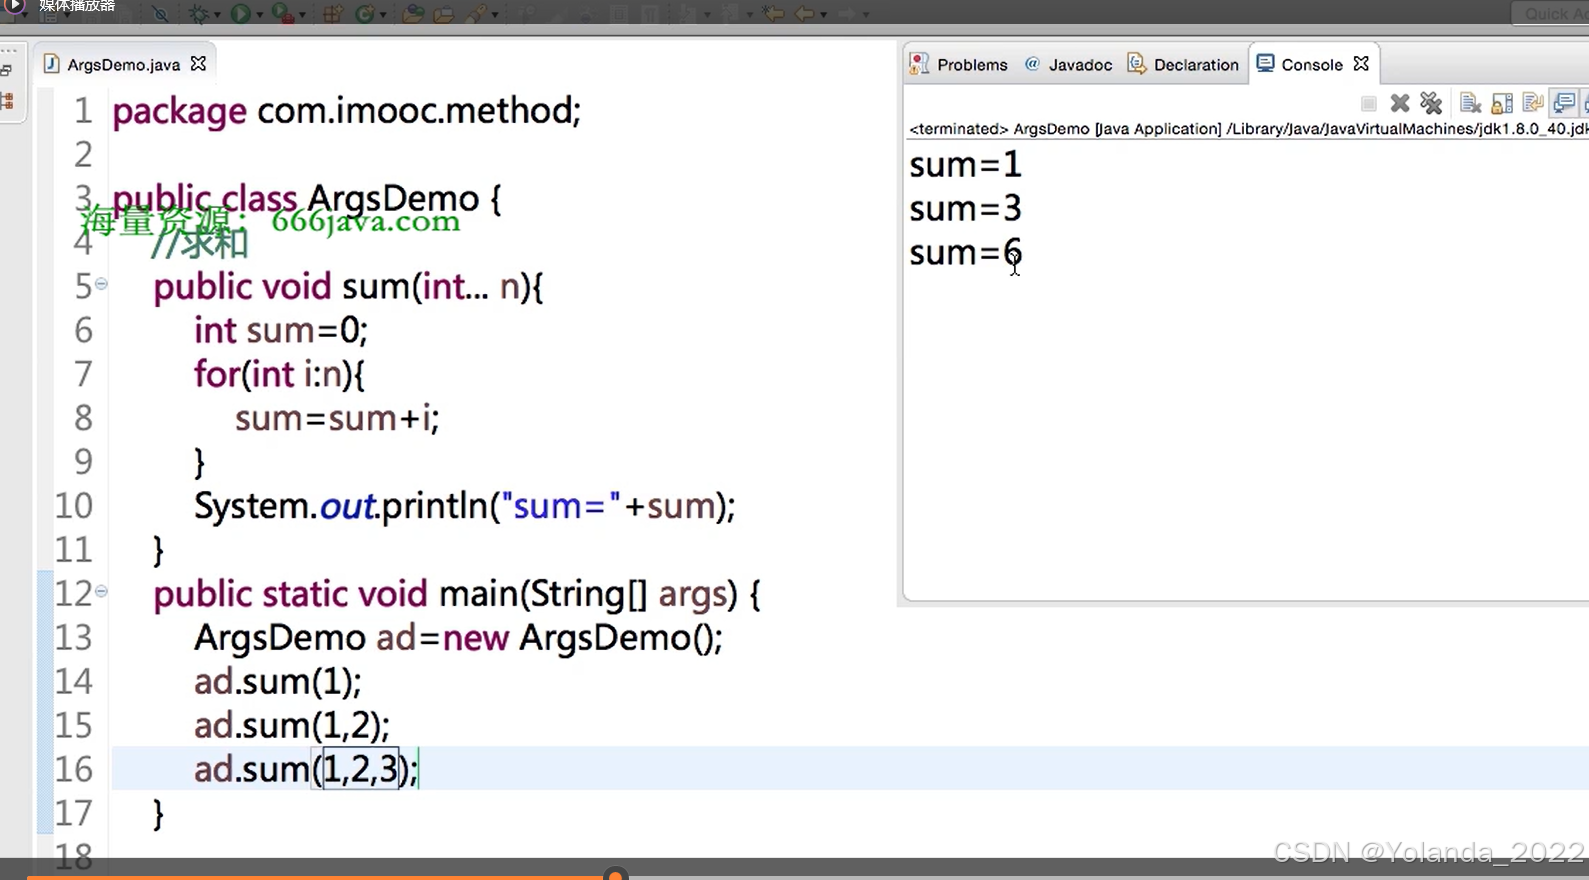Image resolution: width=1589 pixels, height=880 pixels.
Task: Select the ArgsDemo.java editor tab
Action: point(123,64)
